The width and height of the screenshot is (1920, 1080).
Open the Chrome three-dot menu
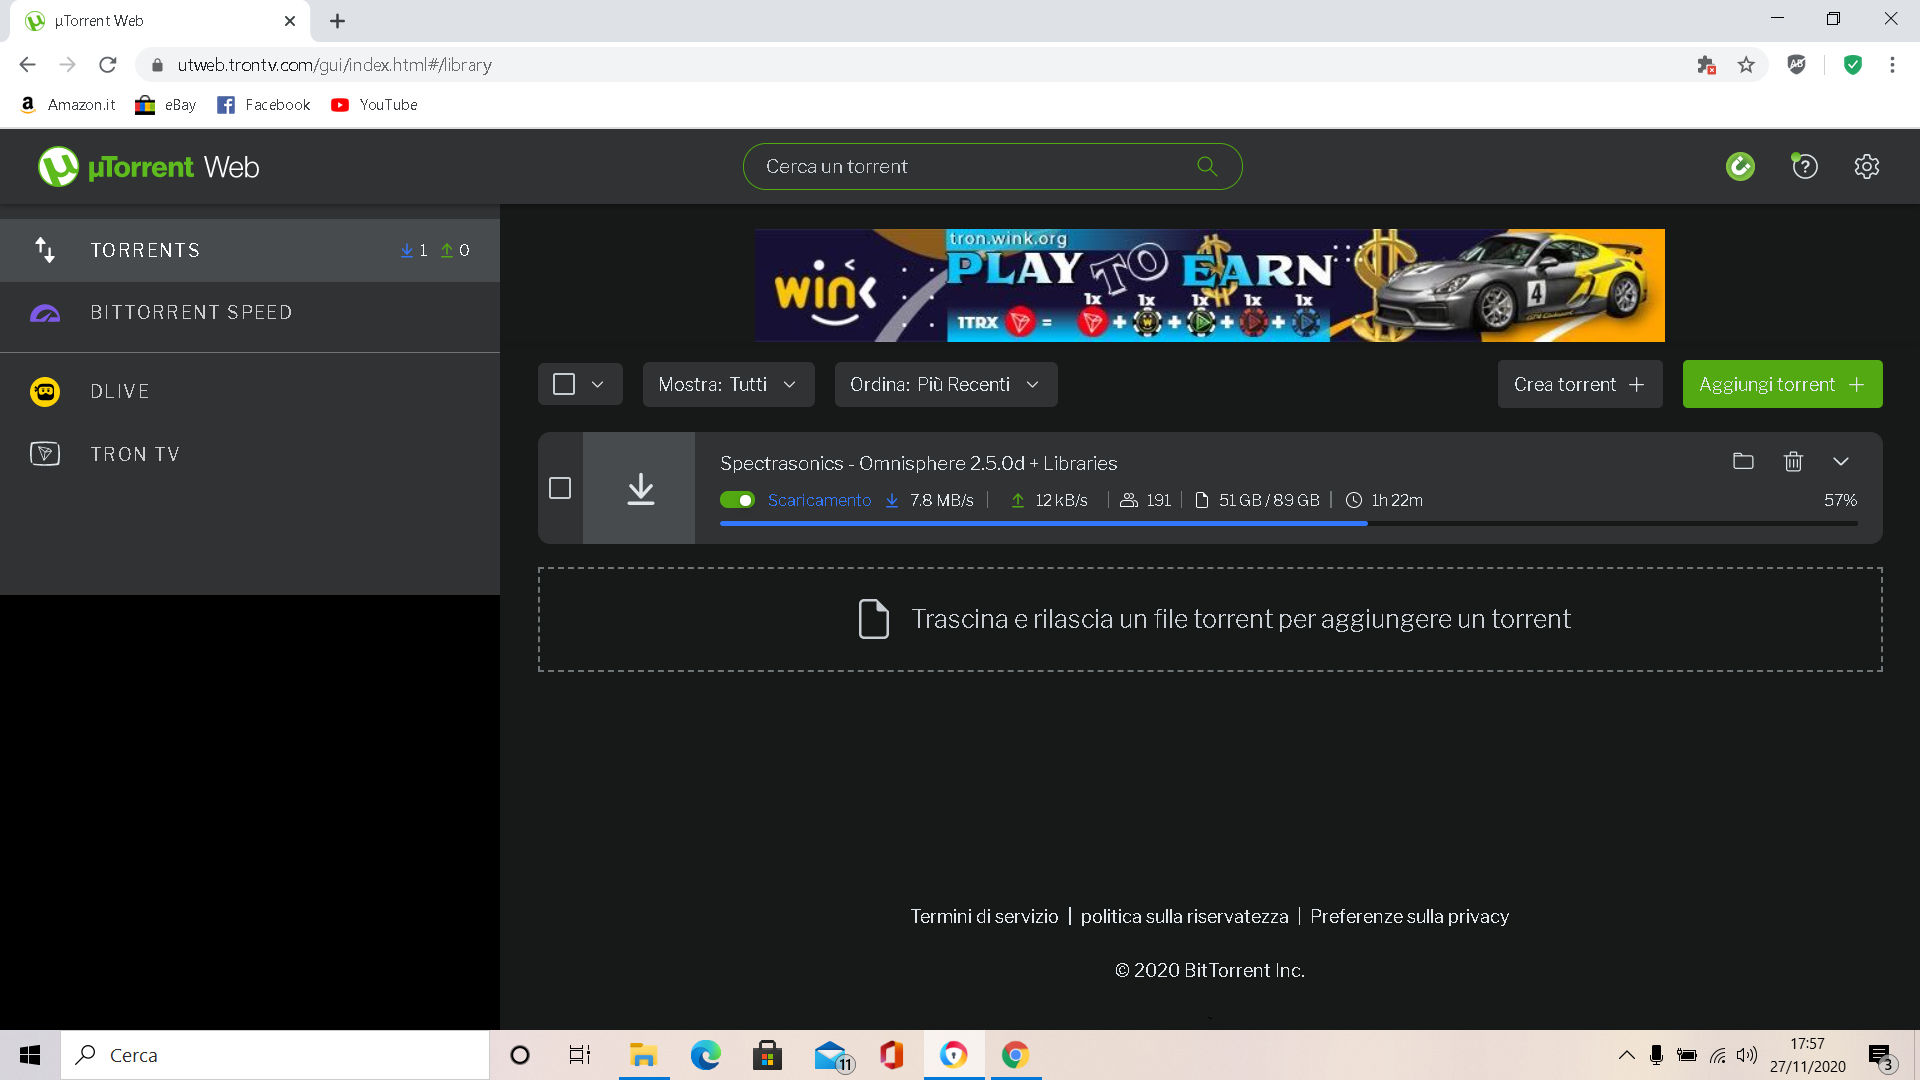point(1892,65)
